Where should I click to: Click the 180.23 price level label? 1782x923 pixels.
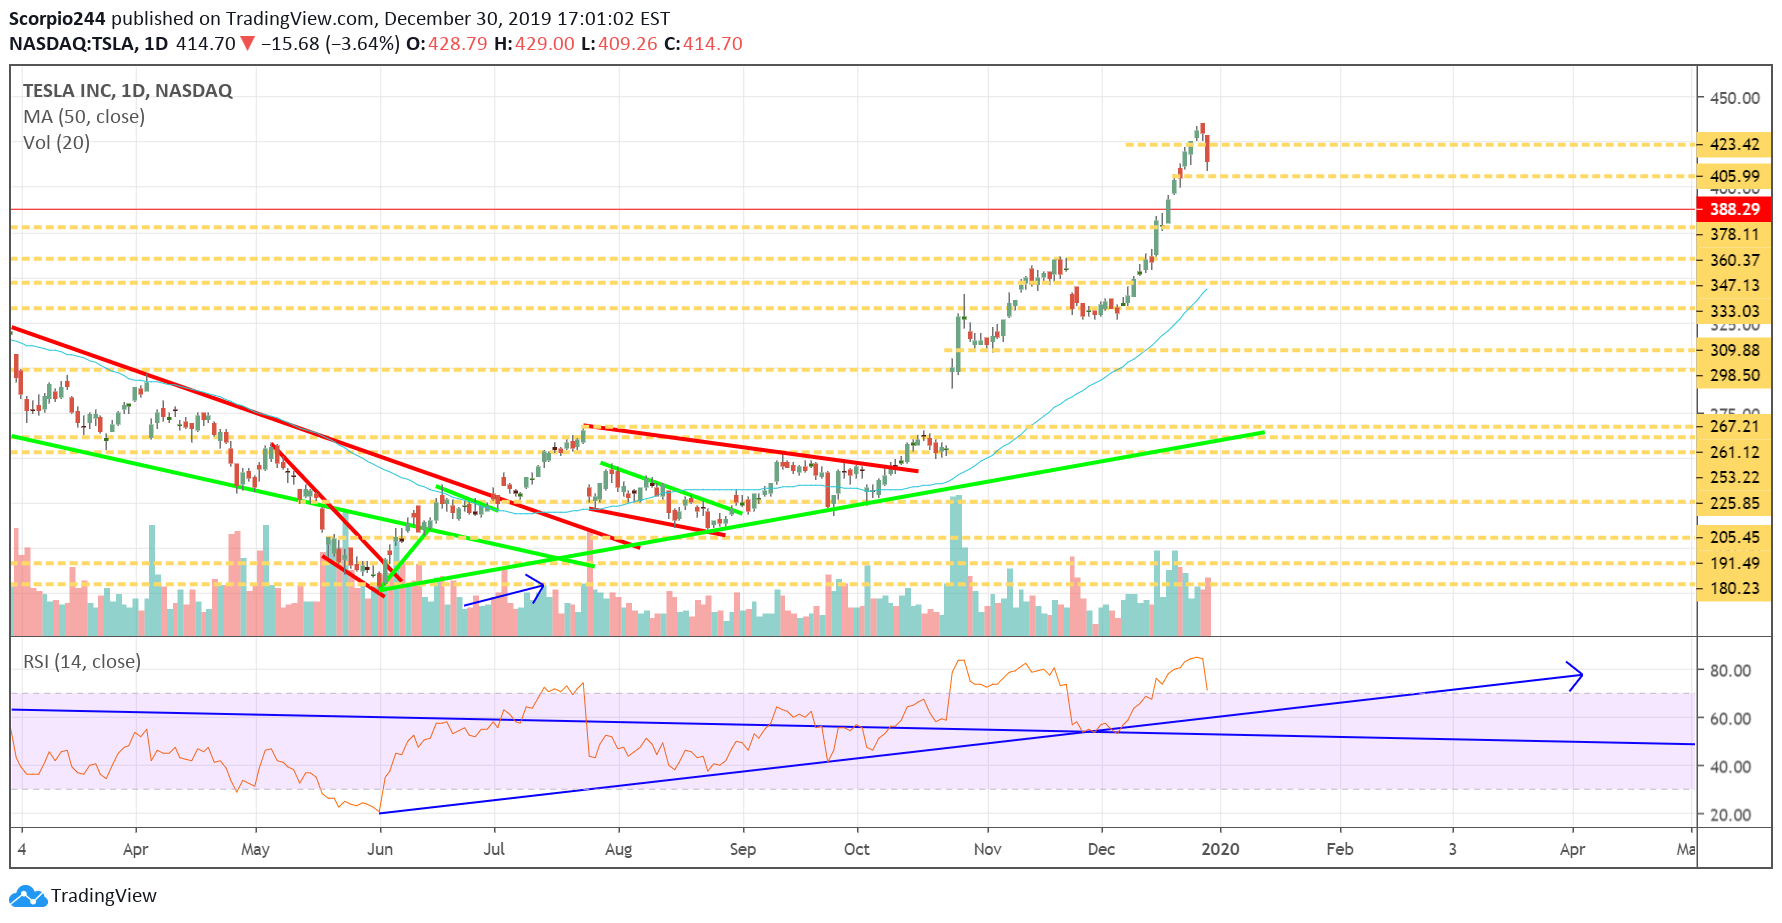(1734, 589)
